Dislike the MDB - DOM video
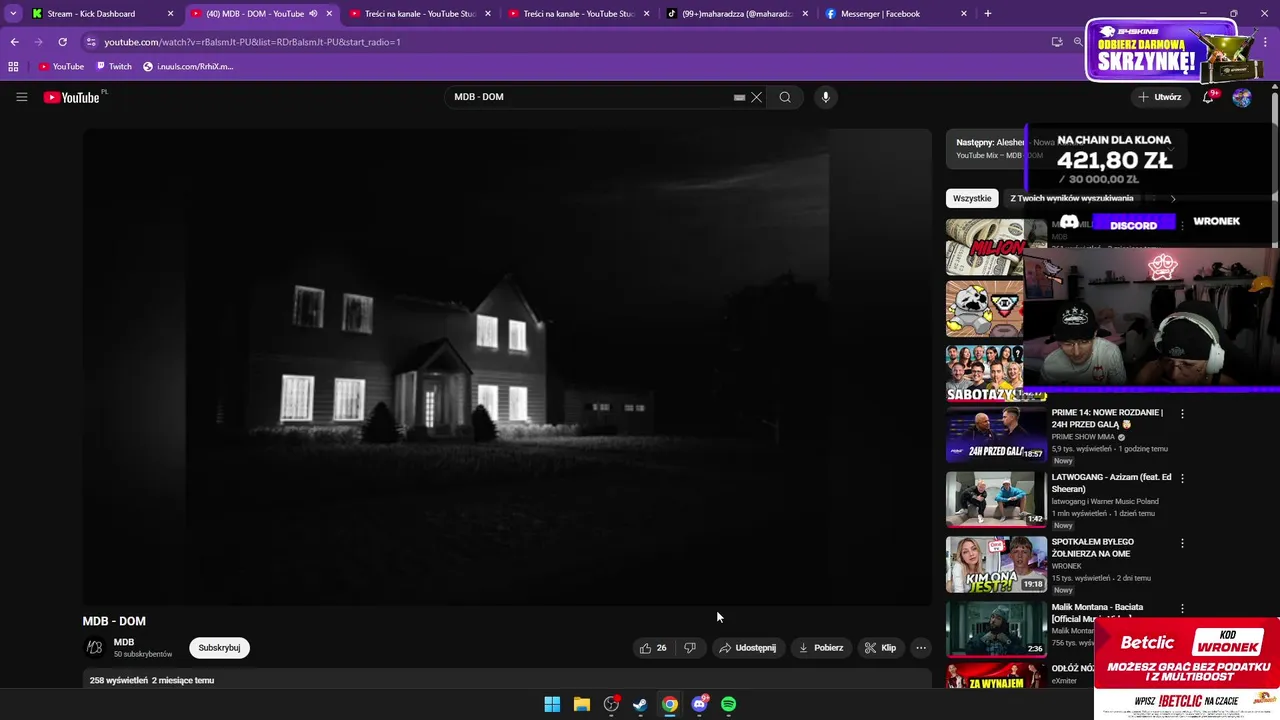 (690, 648)
